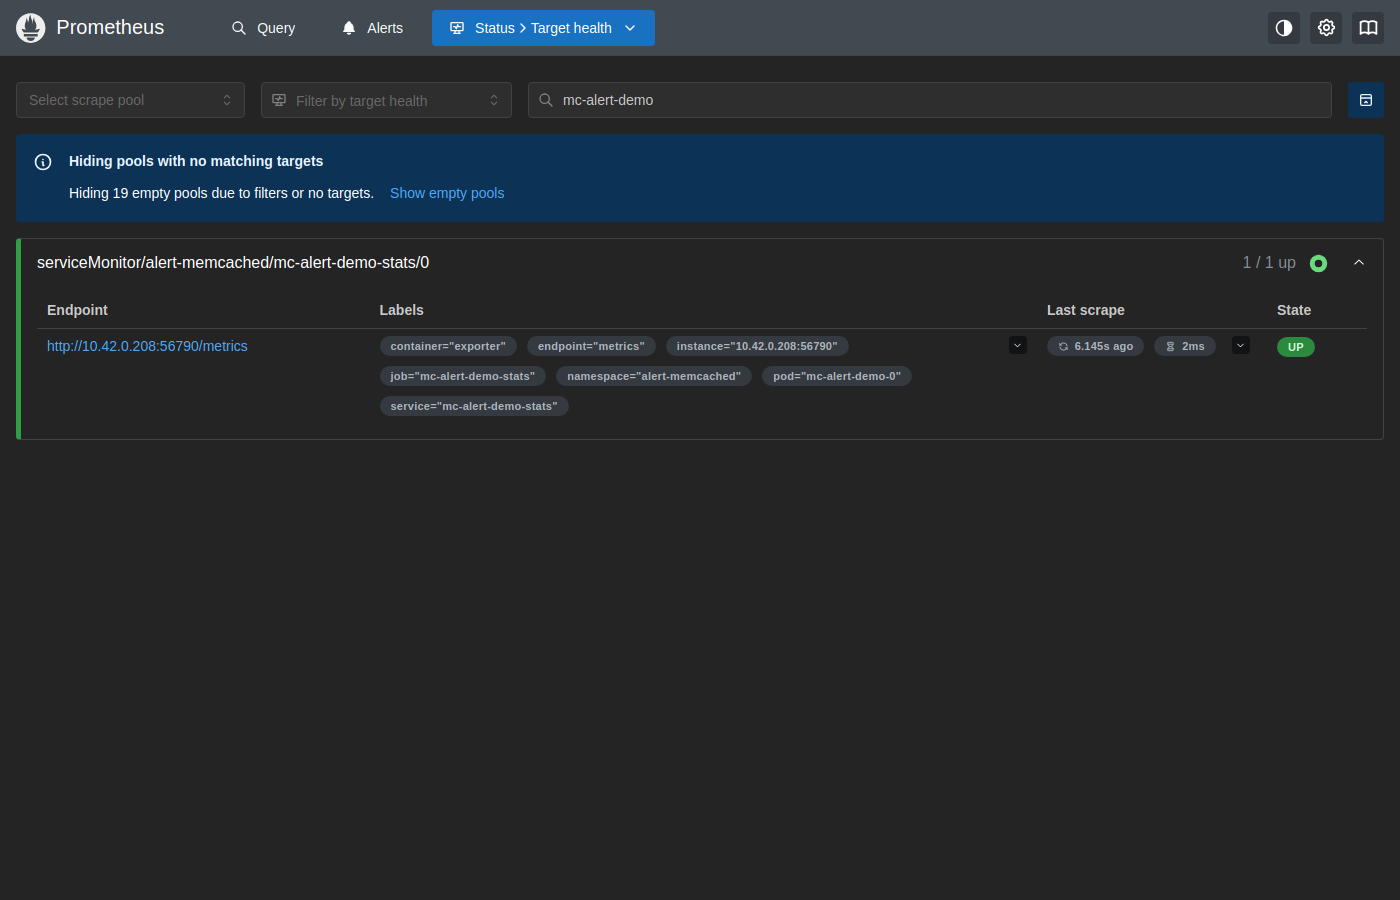Collapse the mc-alert-demo-stats scrape pool
Screen dimensions: 1400x900
point(1359,262)
